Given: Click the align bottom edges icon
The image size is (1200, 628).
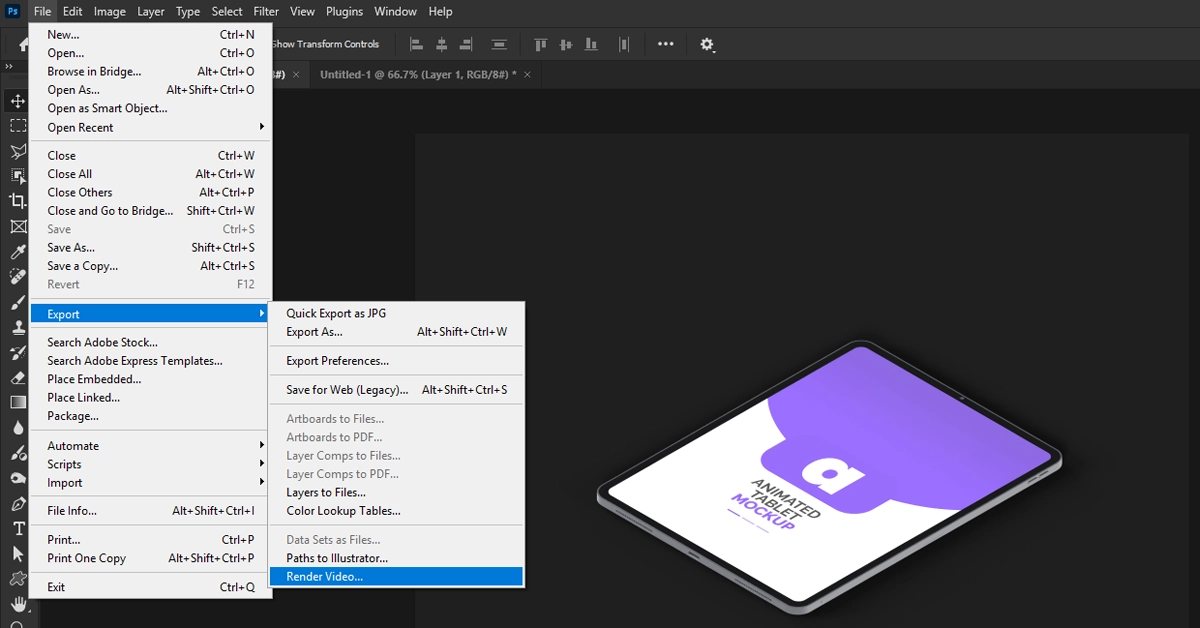Looking at the screenshot, I should pos(591,44).
